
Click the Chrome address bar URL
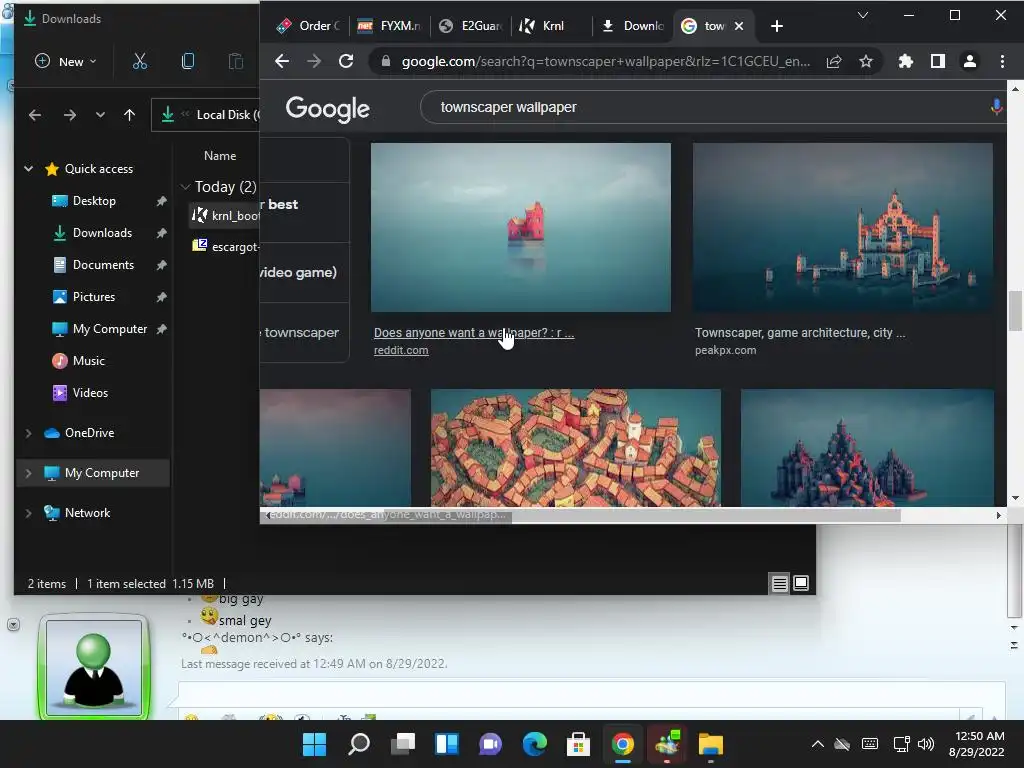(x=605, y=61)
